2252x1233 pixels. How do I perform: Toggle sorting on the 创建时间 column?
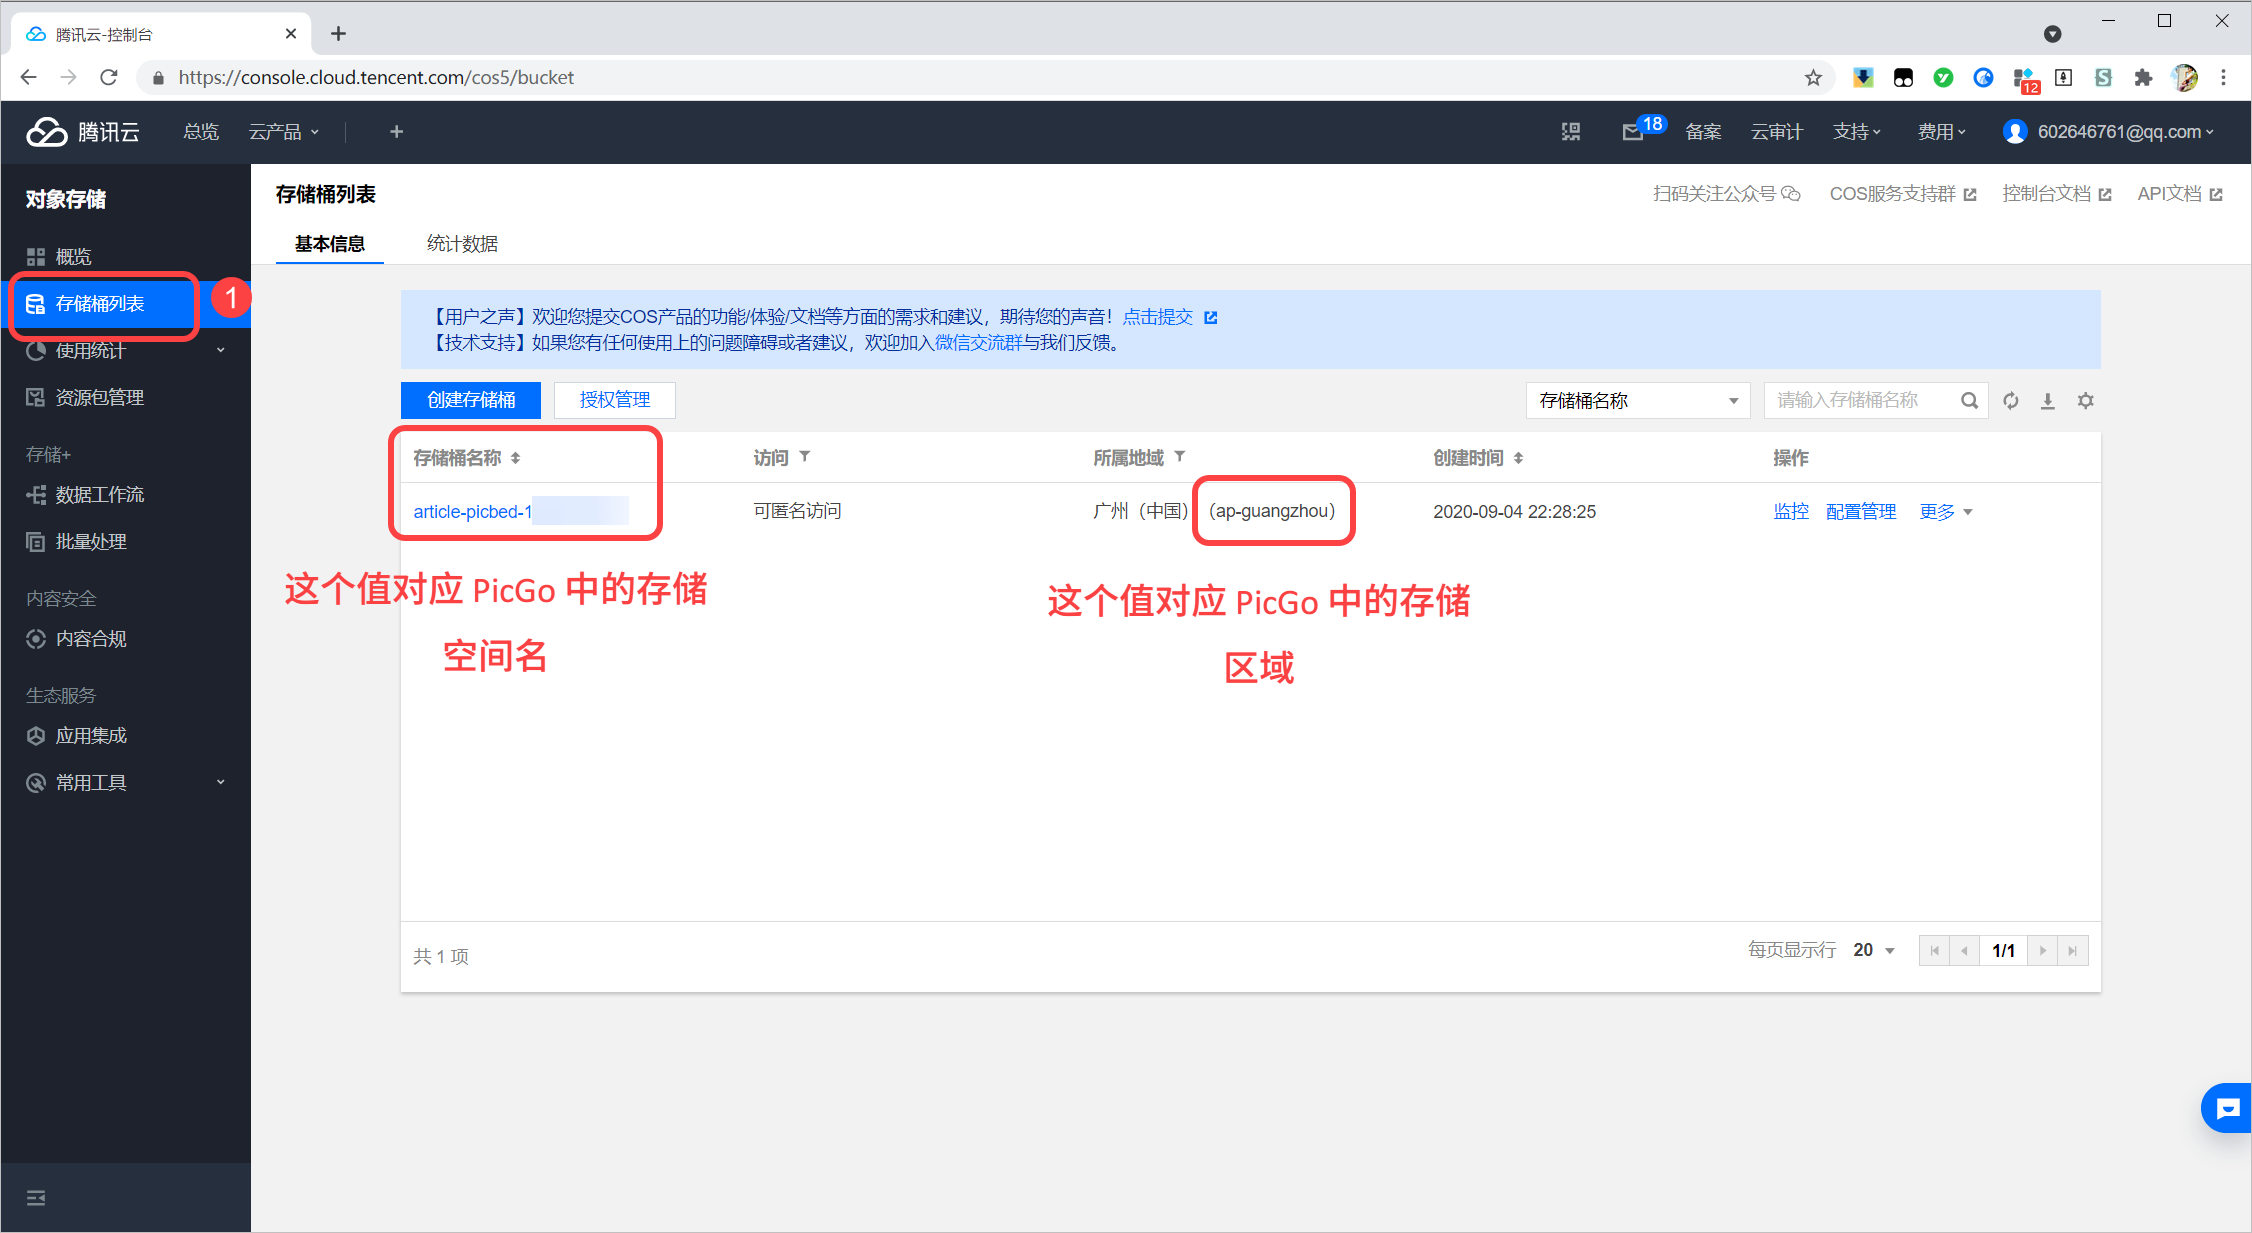tap(1518, 458)
